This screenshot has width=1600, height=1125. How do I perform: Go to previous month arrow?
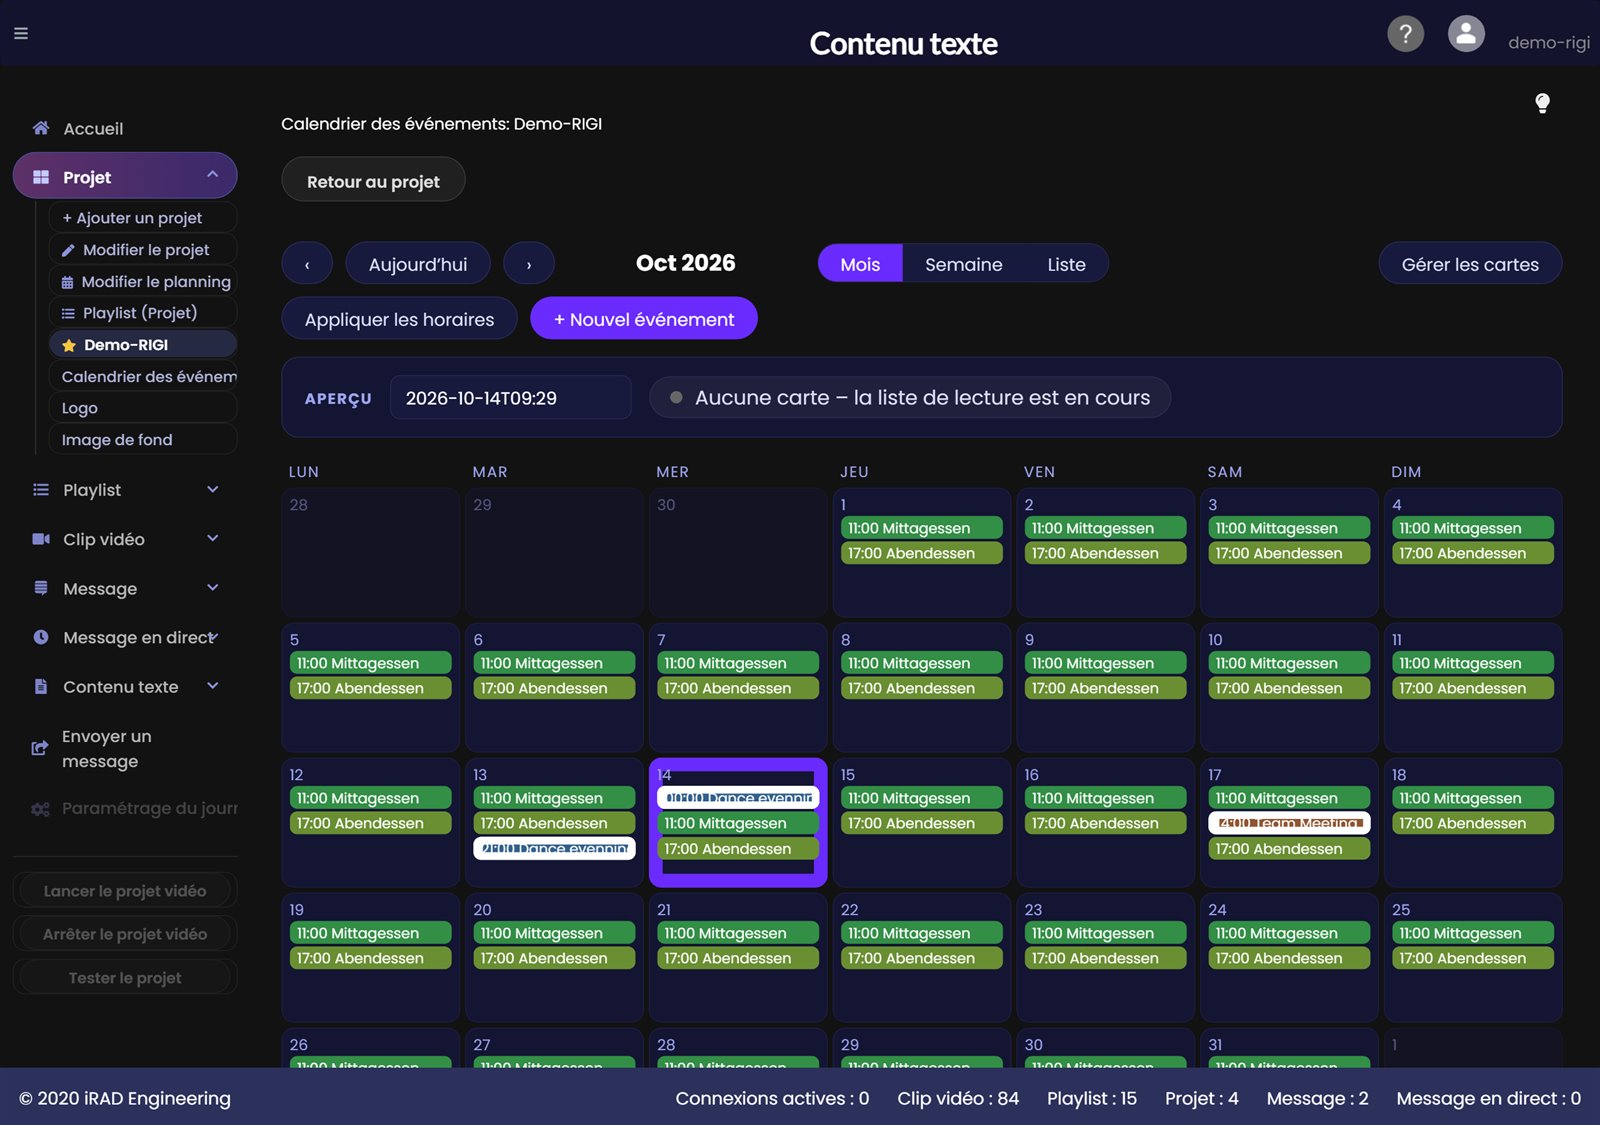[307, 264]
